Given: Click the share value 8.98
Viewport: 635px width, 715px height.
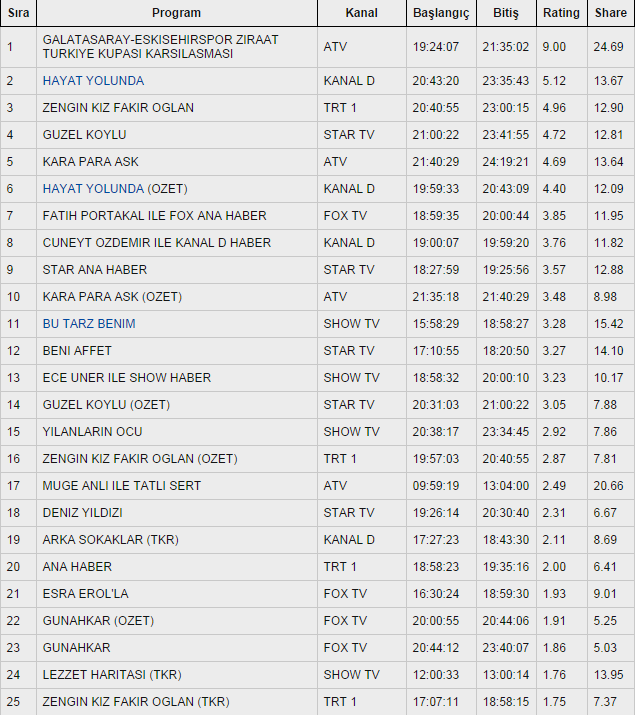Looking at the screenshot, I should point(605,297).
